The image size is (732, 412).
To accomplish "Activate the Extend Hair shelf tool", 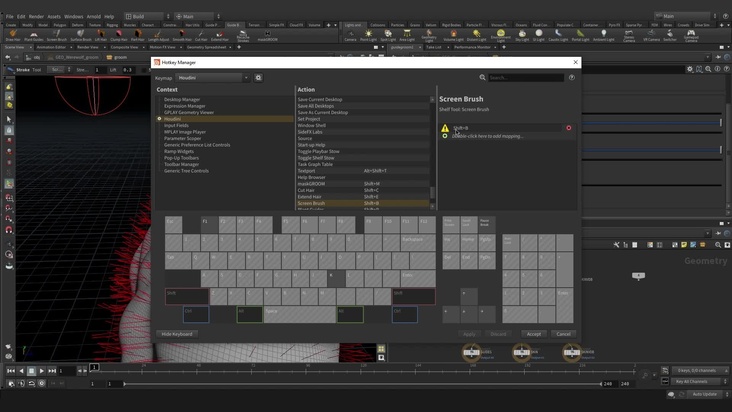I will pyautogui.click(x=219, y=35).
